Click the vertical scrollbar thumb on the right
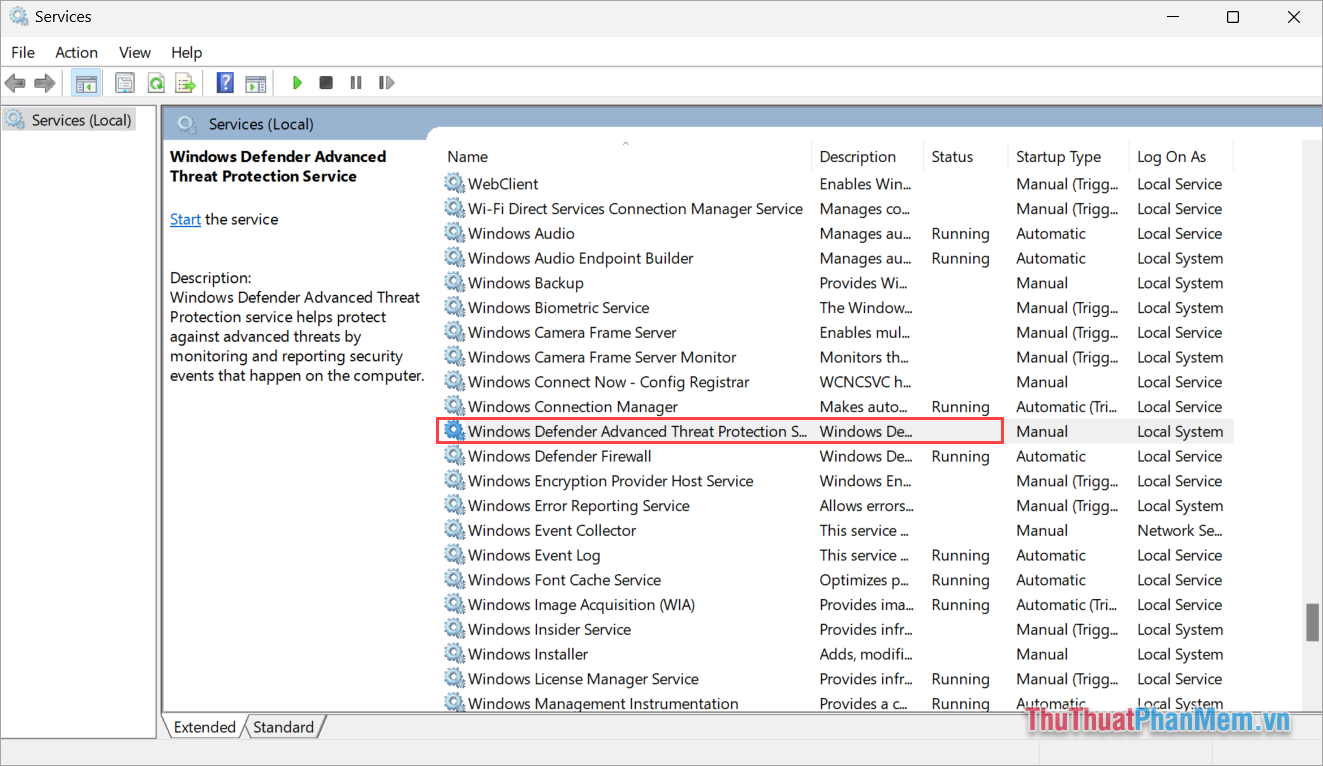Viewport: 1323px width, 766px height. (x=1313, y=622)
